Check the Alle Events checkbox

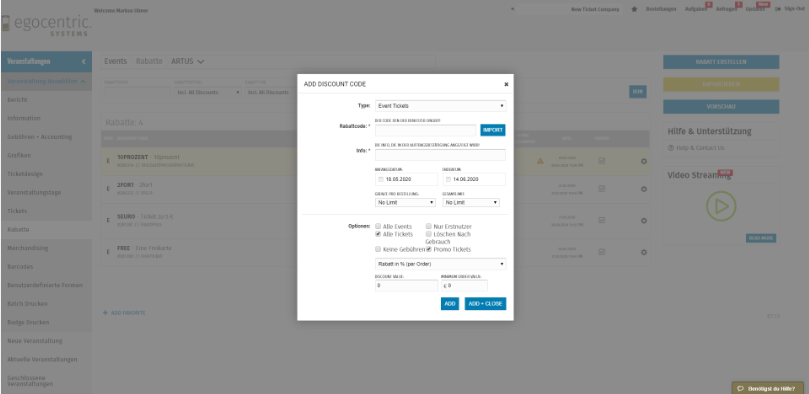pos(378,226)
